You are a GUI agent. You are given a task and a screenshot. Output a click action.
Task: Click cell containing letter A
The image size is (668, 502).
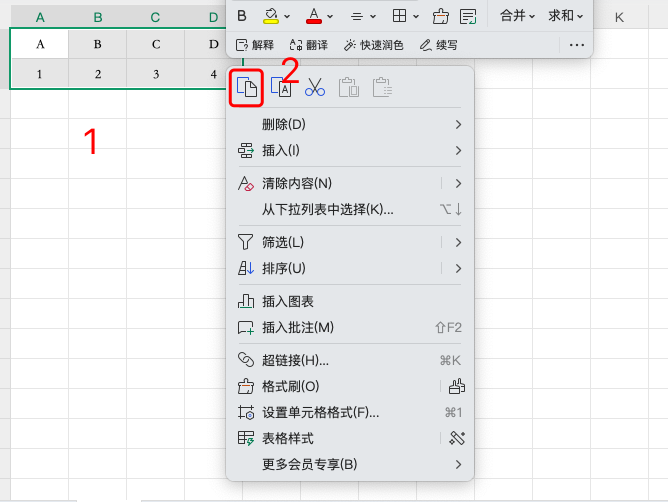coord(40,44)
